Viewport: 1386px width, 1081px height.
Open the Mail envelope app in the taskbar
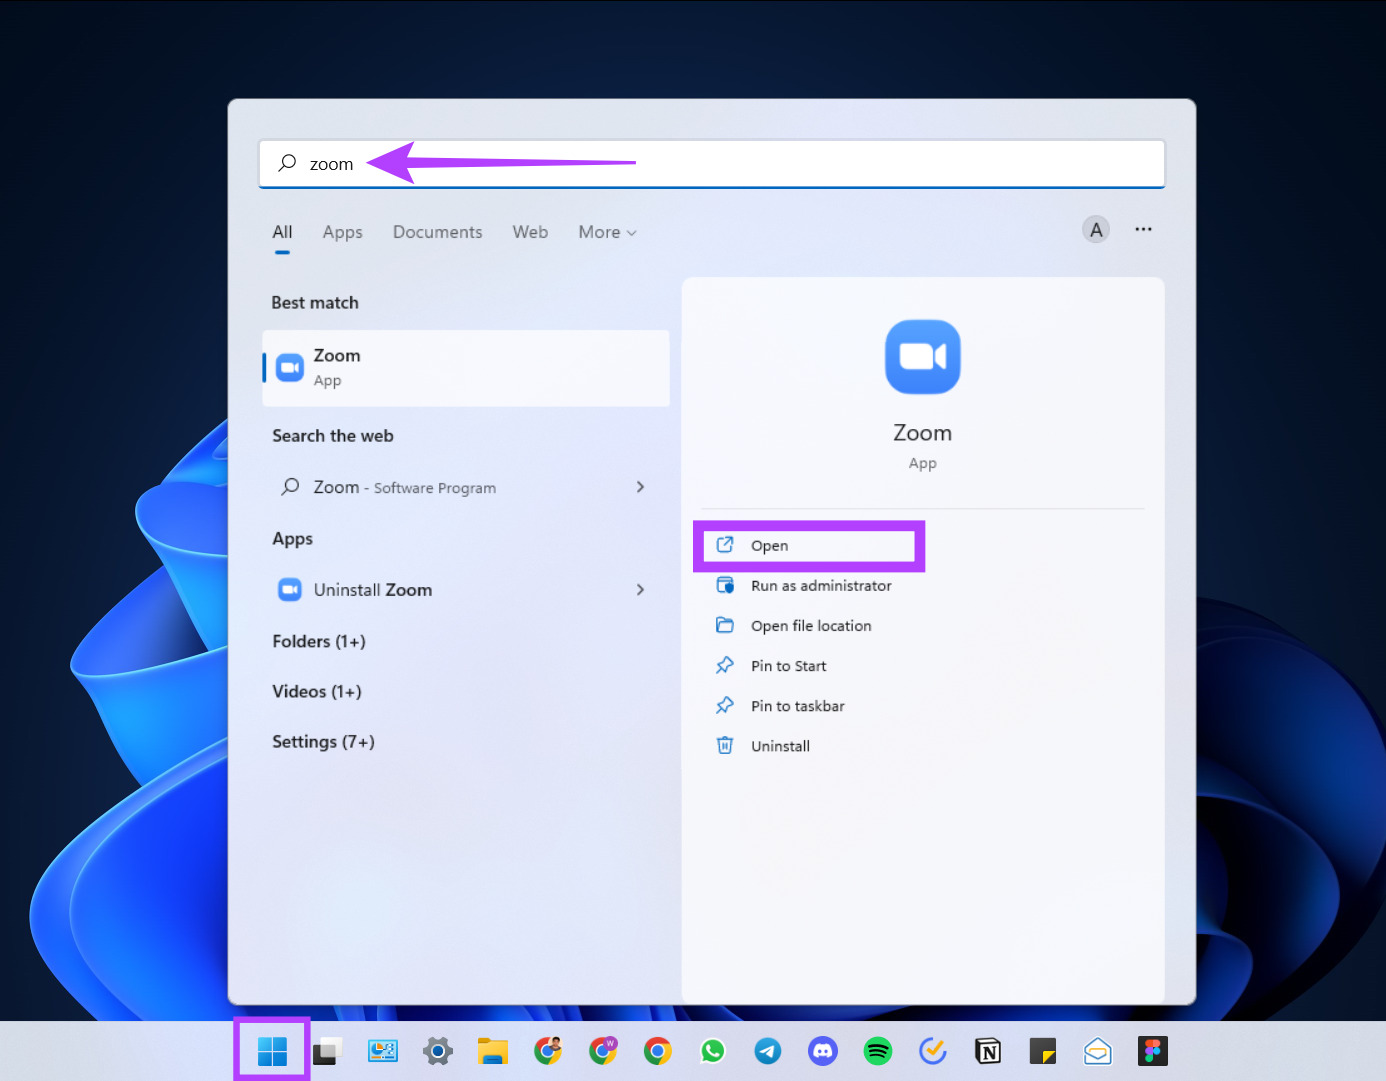[1098, 1051]
